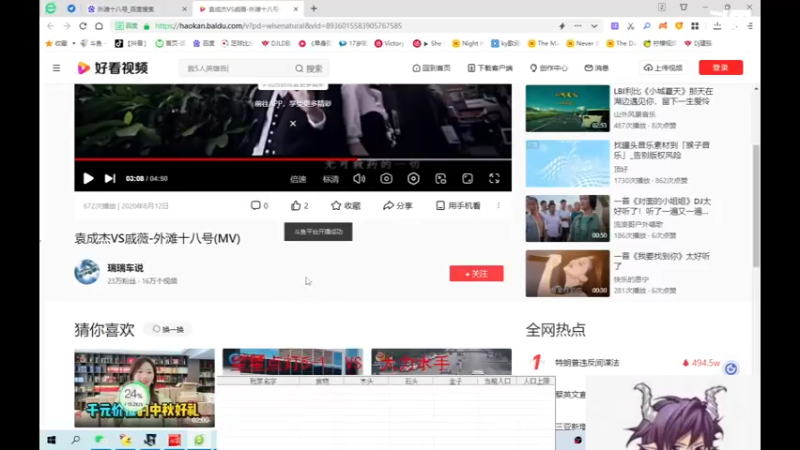Click the circular record icon in player
The image size is (800, 450).
tap(413, 179)
